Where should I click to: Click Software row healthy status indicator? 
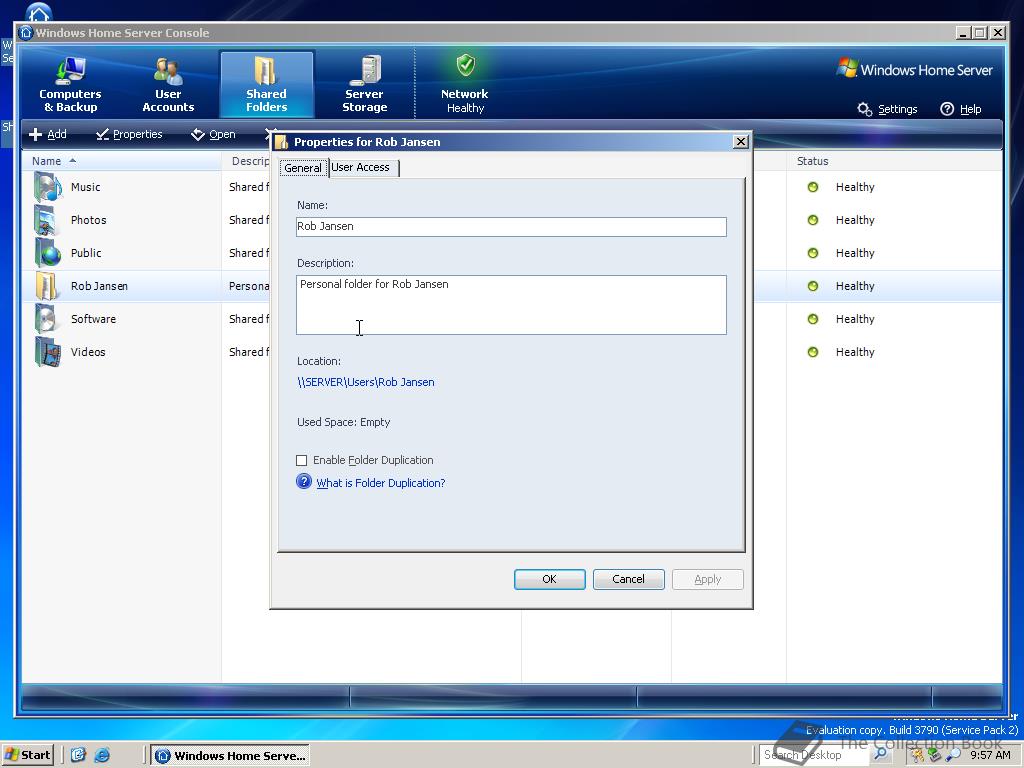click(x=812, y=319)
